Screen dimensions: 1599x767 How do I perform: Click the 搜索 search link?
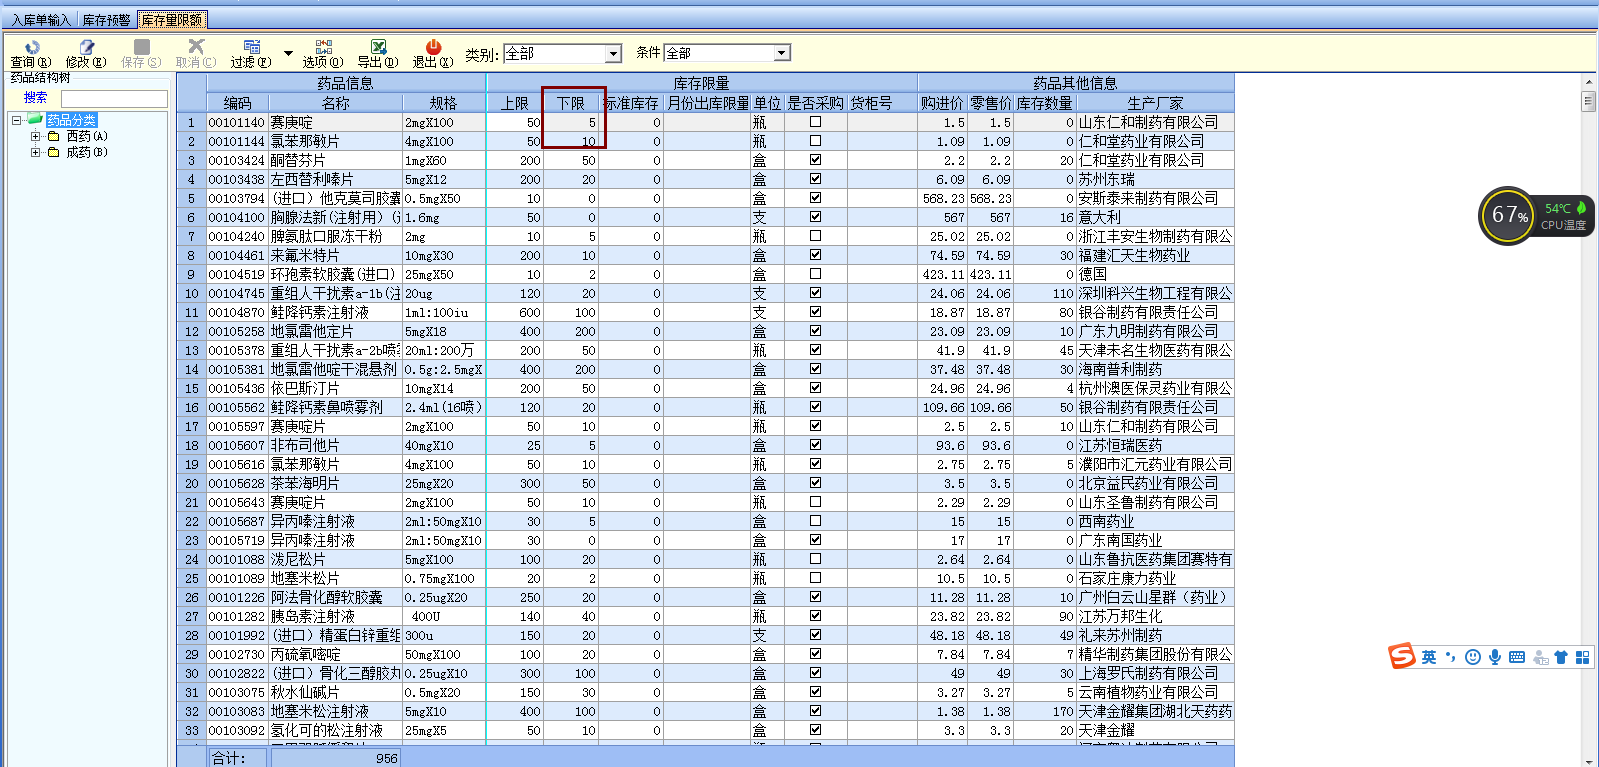[36, 98]
